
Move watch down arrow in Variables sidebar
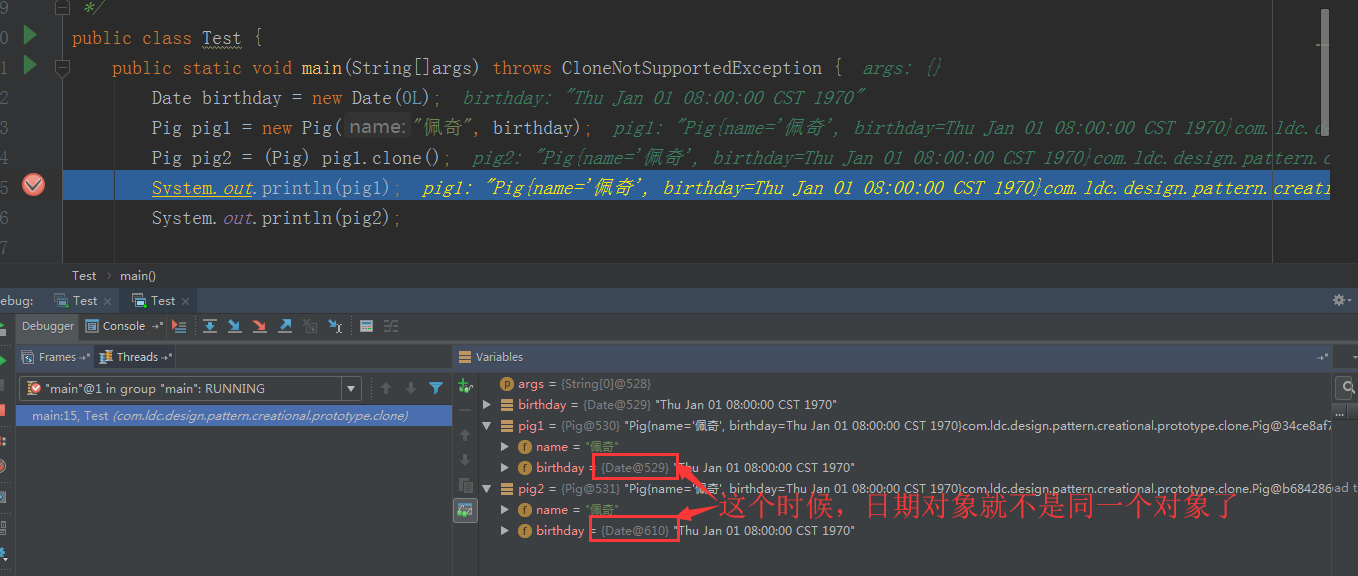coord(465,460)
